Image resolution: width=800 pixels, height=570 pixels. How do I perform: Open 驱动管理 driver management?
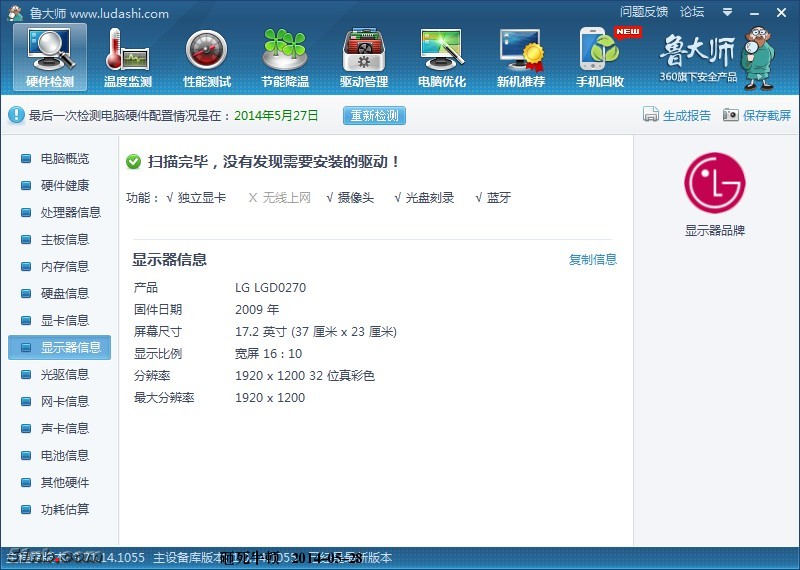click(363, 57)
